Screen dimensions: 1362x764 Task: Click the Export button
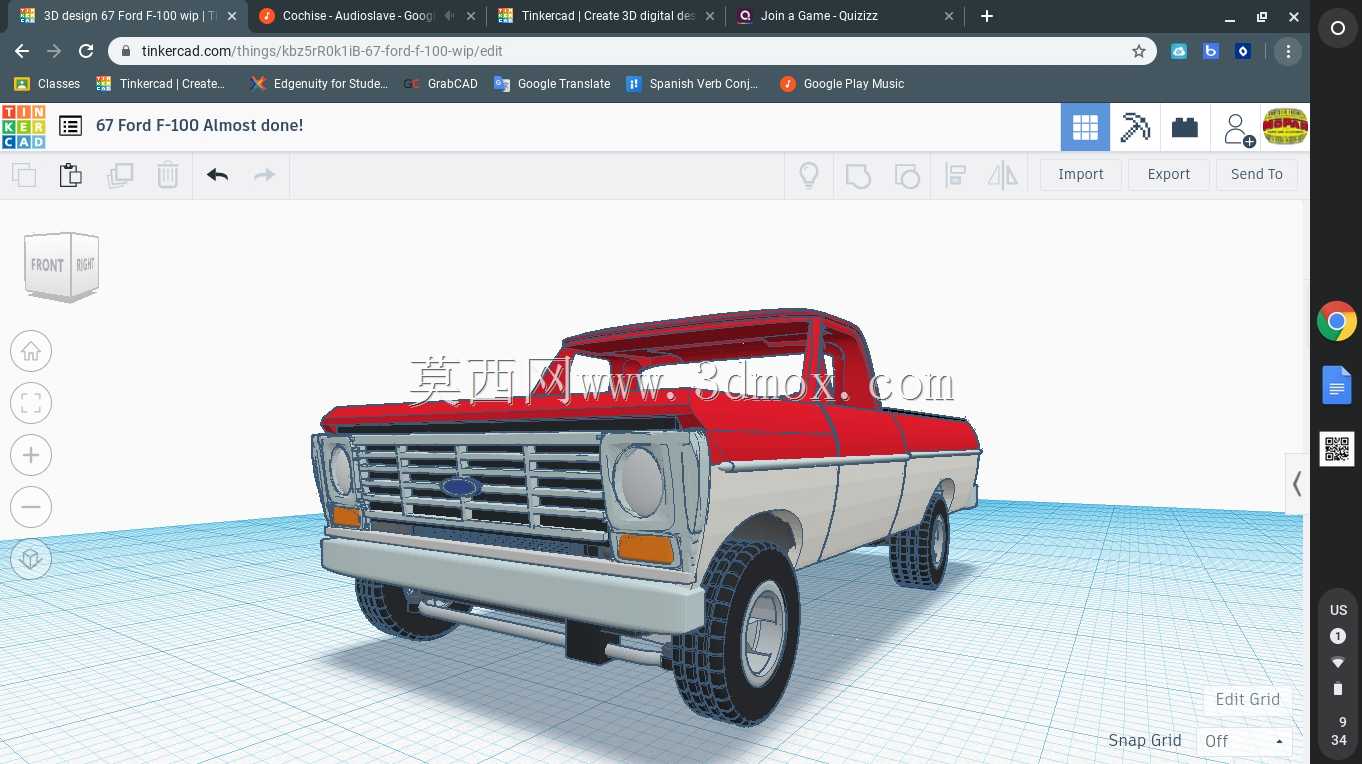(1169, 174)
